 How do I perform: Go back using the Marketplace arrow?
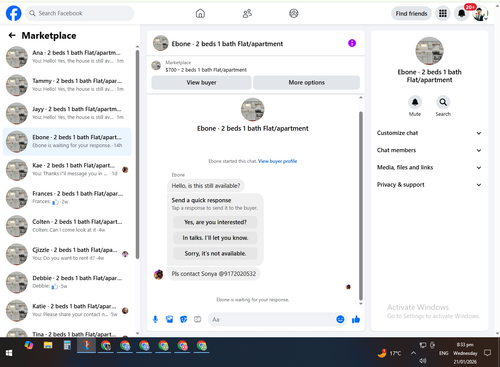point(12,35)
